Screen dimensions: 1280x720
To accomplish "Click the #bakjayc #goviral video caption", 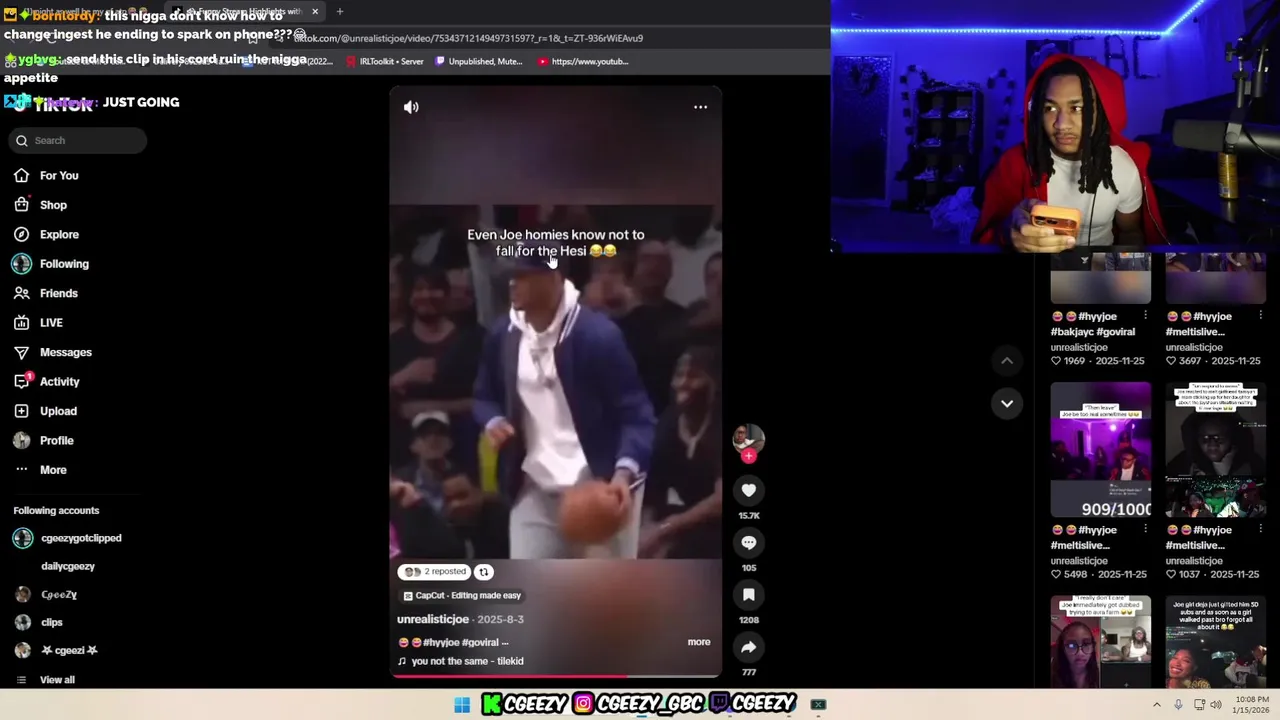I will (x=1093, y=324).
